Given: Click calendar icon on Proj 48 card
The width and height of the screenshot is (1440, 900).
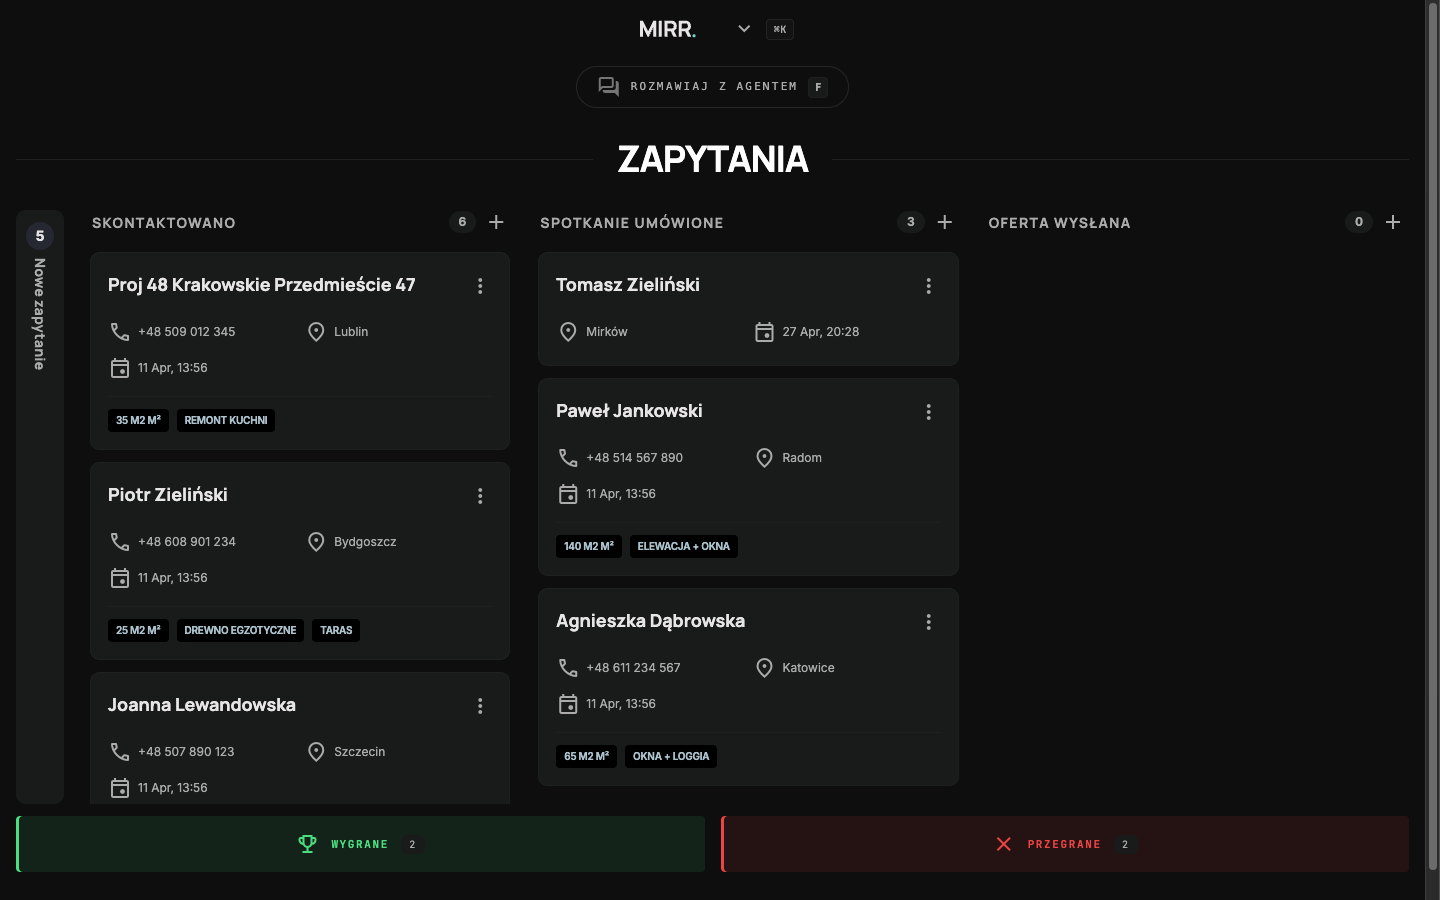Looking at the screenshot, I should point(120,368).
